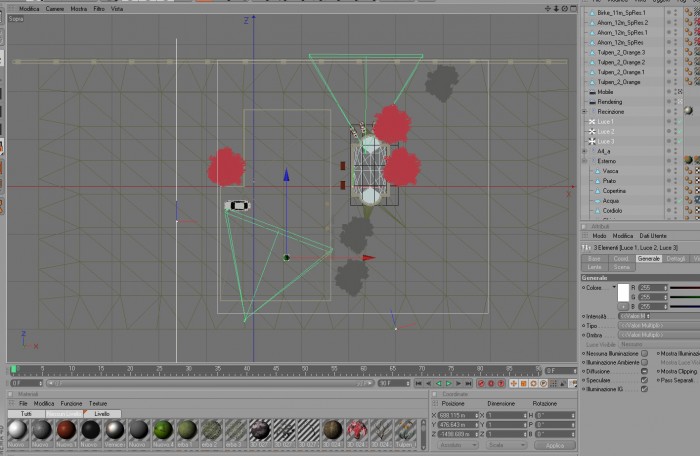The height and width of the screenshot is (456, 700).
Task: Toggle rotation keyframe recording icon
Action: 533,383
